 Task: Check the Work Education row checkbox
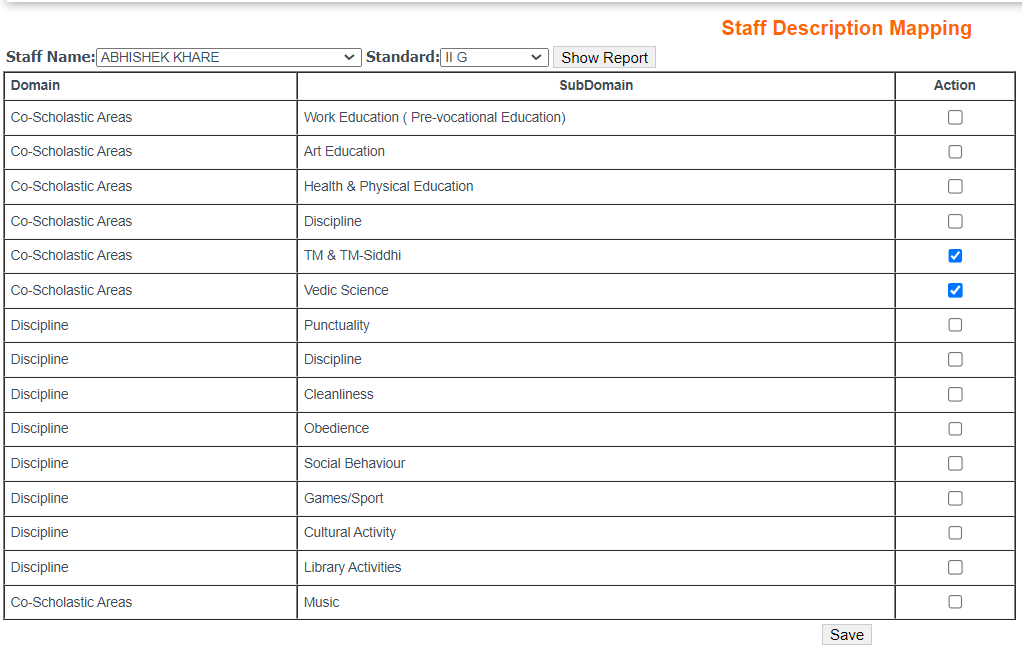click(x=955, y=117)
